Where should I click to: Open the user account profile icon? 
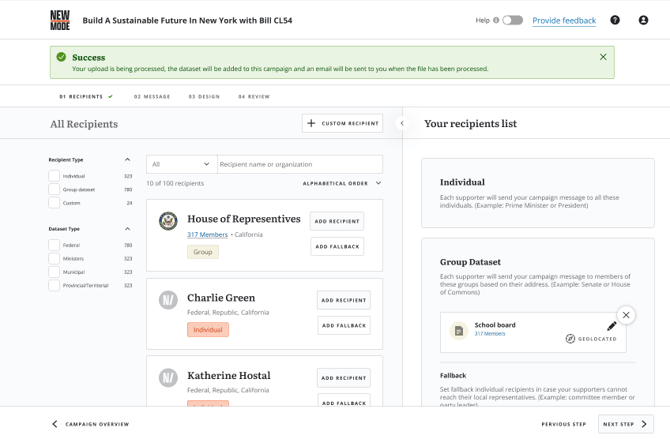(643, 20)
